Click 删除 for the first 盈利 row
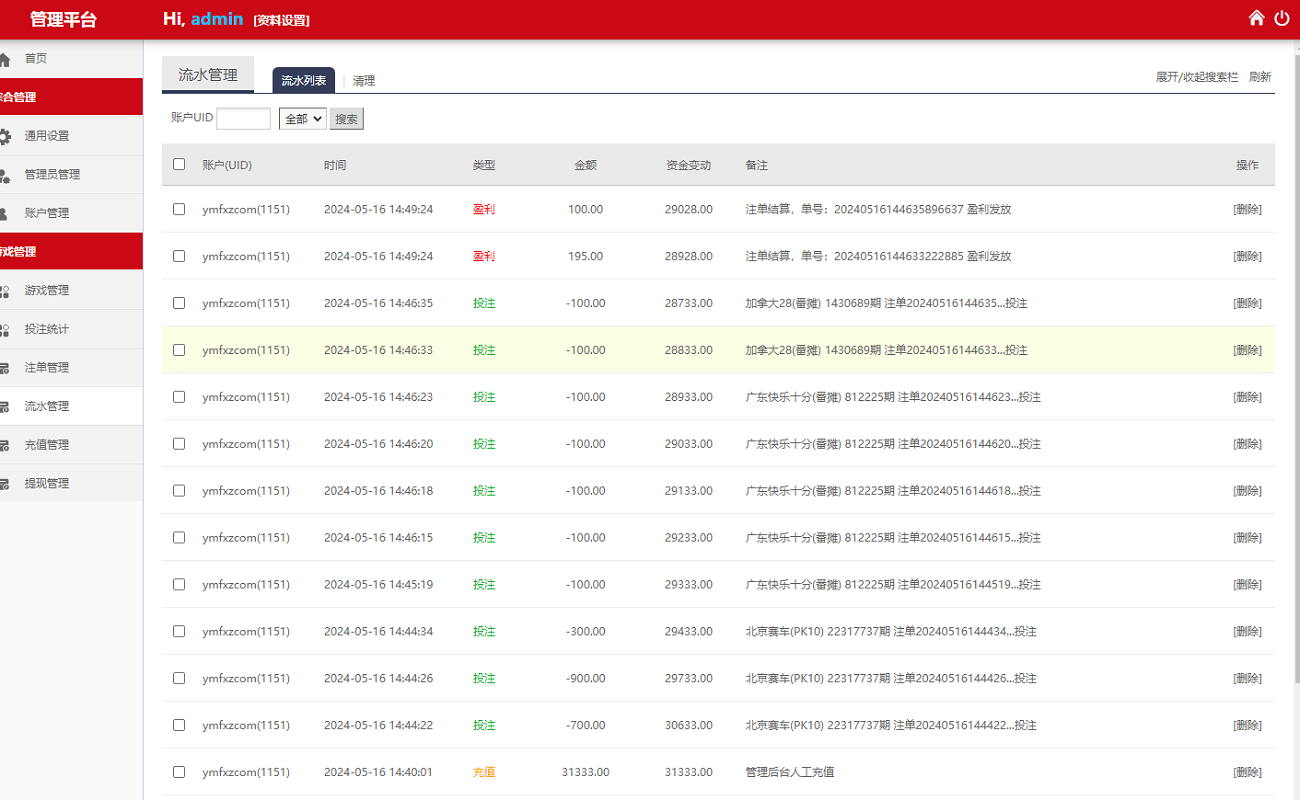Screen dimensions: 1300x800 pos(1247,210)
